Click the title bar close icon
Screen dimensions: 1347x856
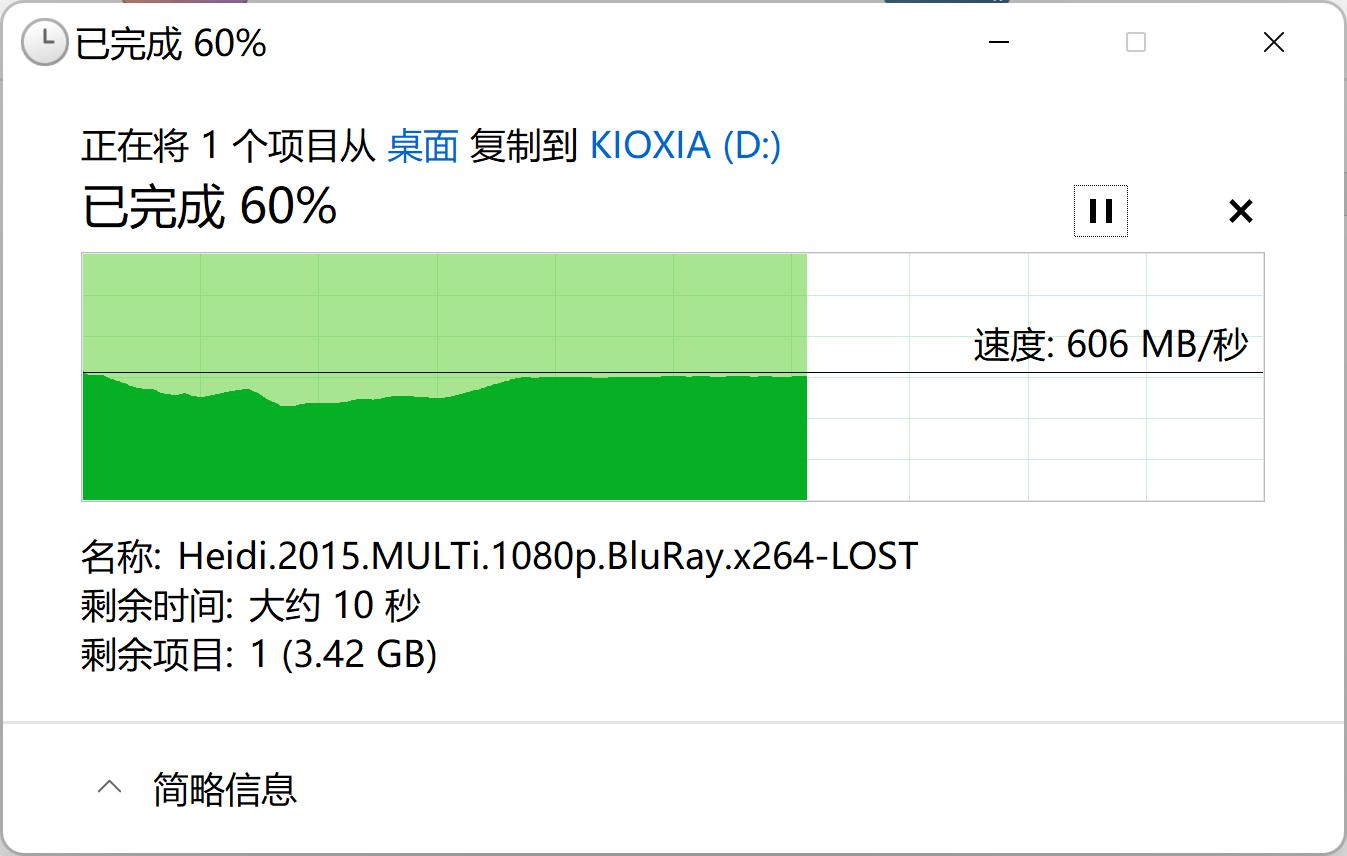[x=1272, y=42]
